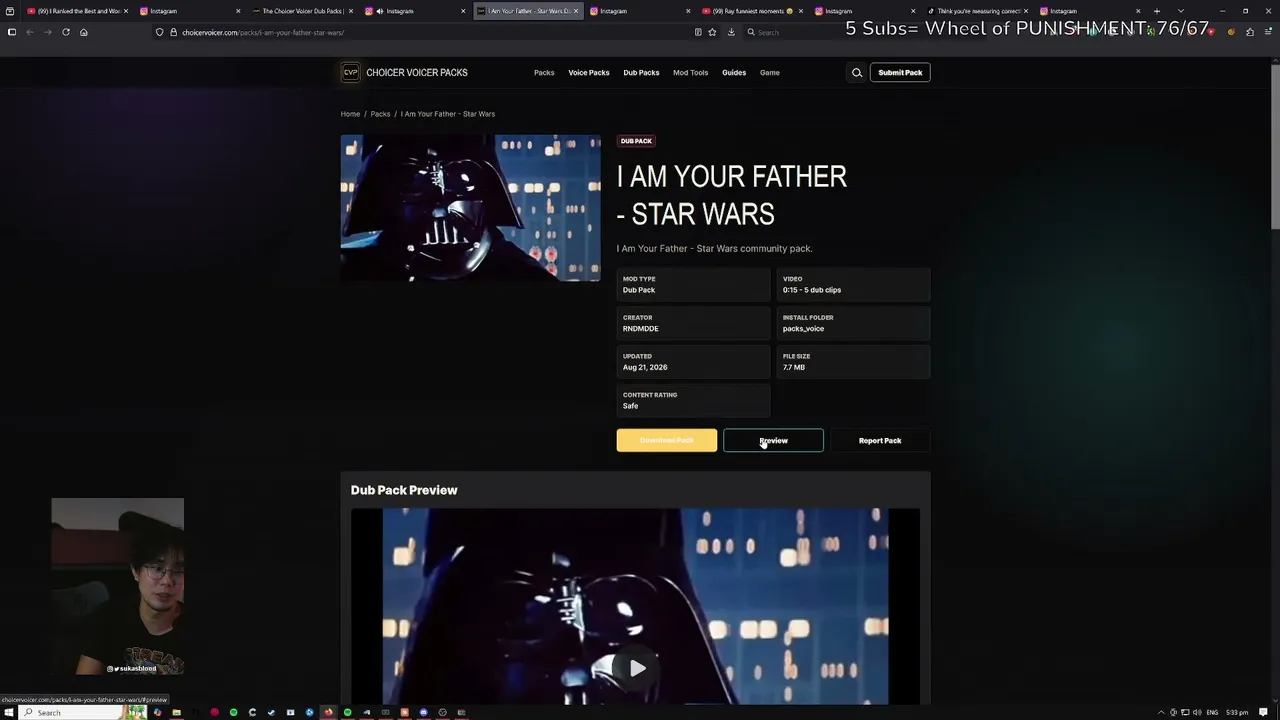Click the clock showing 5:33 pm
Viewport: 1280px width, 720px height.
click(1237, 712)
